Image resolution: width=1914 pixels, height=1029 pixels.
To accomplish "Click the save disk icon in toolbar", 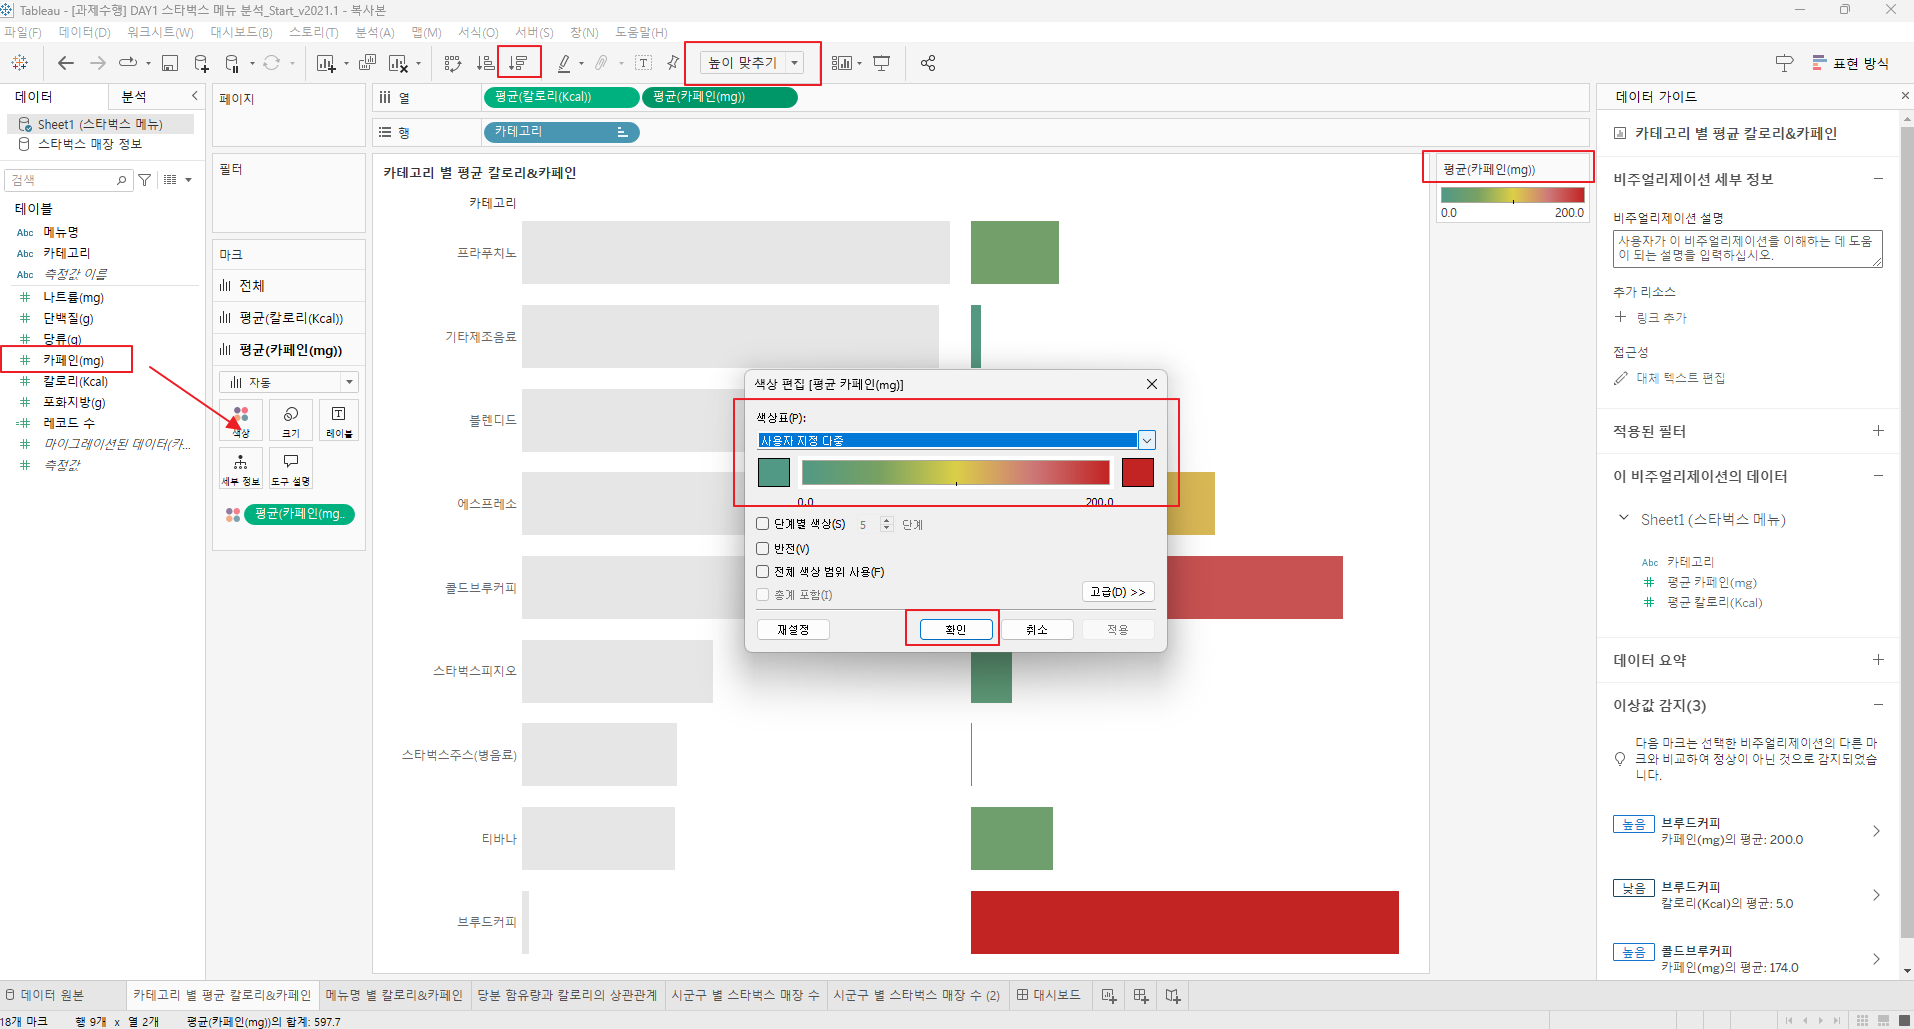I will 170,63.
